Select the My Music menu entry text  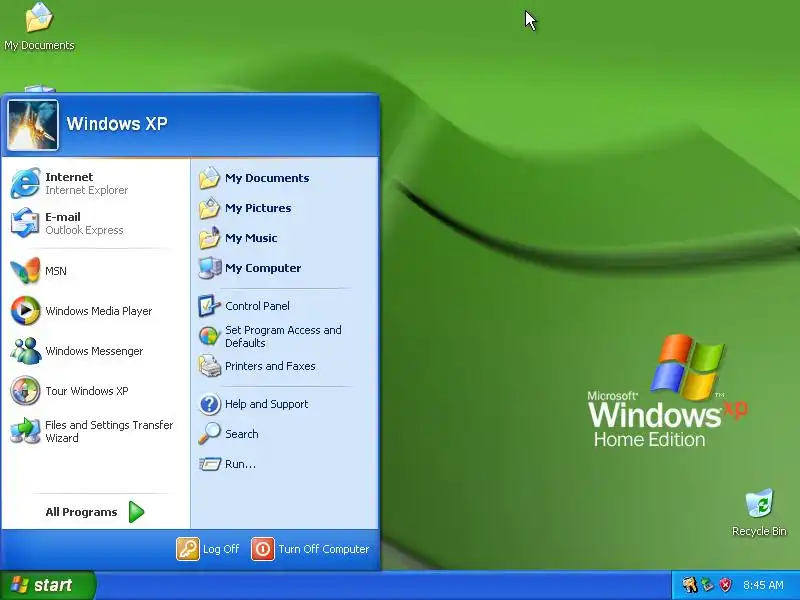(x=251, y=238)
